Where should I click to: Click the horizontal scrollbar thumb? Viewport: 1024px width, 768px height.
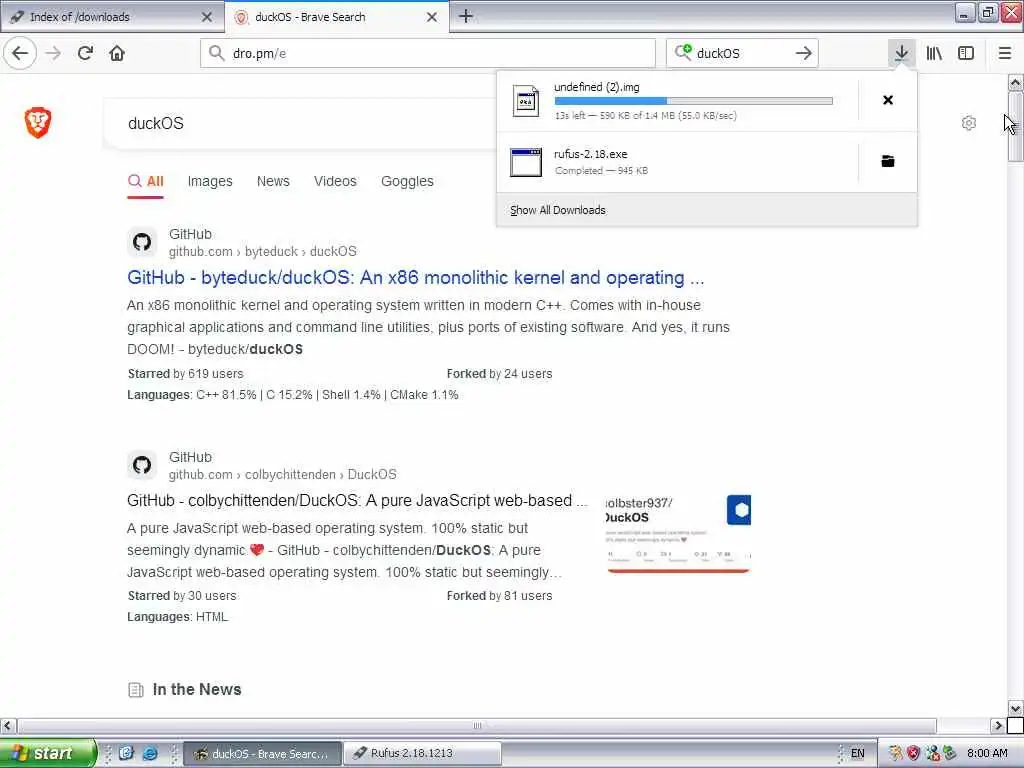(477, 726)
